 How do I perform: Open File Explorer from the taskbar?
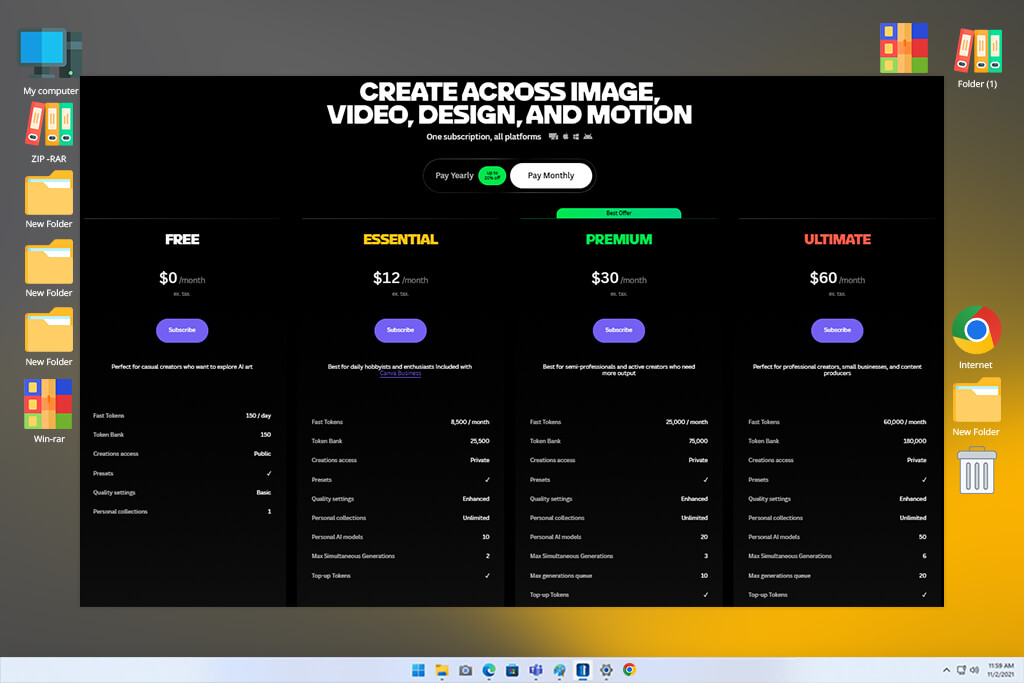(442, 670)
